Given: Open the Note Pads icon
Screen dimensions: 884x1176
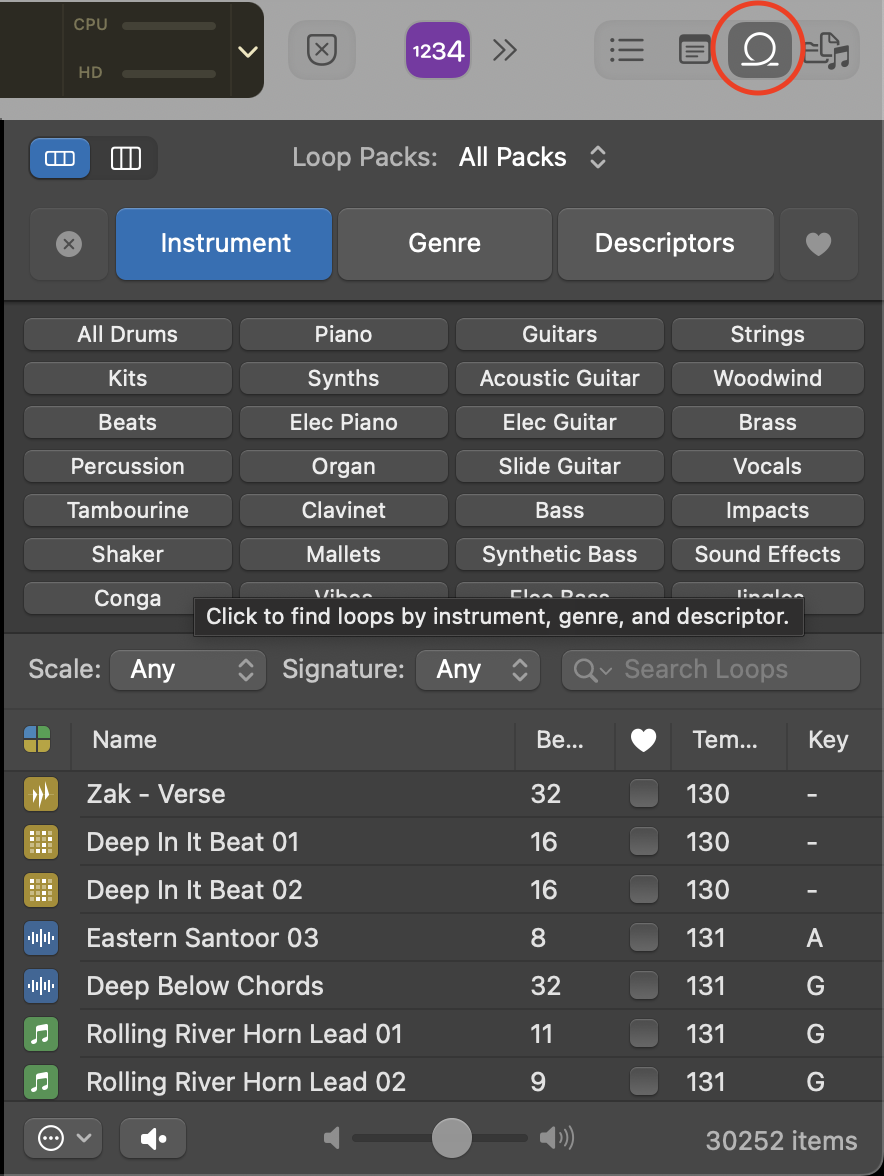Looking at the screenshot, I should tap(694, 49).
